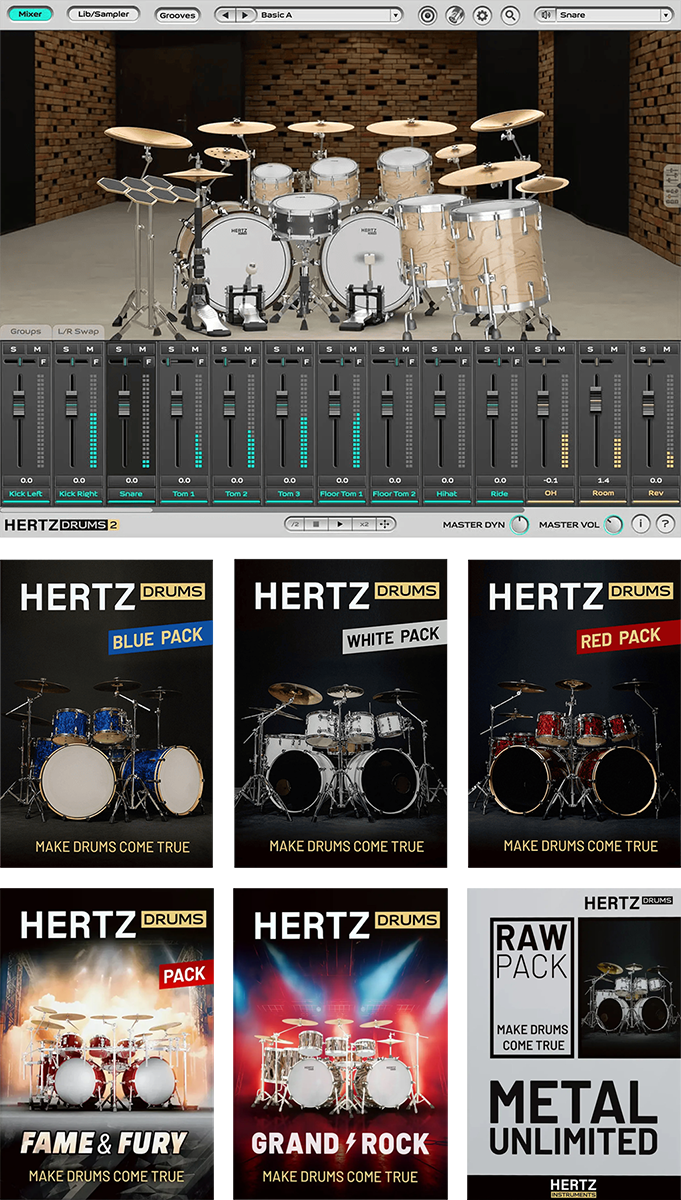Open the Snare instrument dropdown
This screenshot has height=1200, width=681.
pyautogui.click(x=604, y=15)
